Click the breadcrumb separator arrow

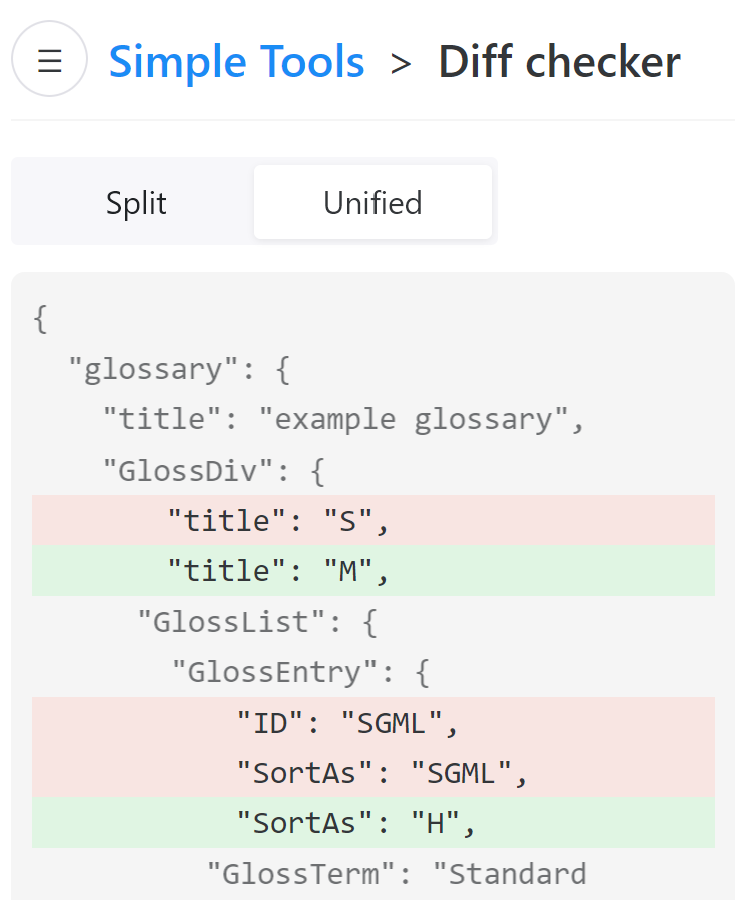click(402, 62)
